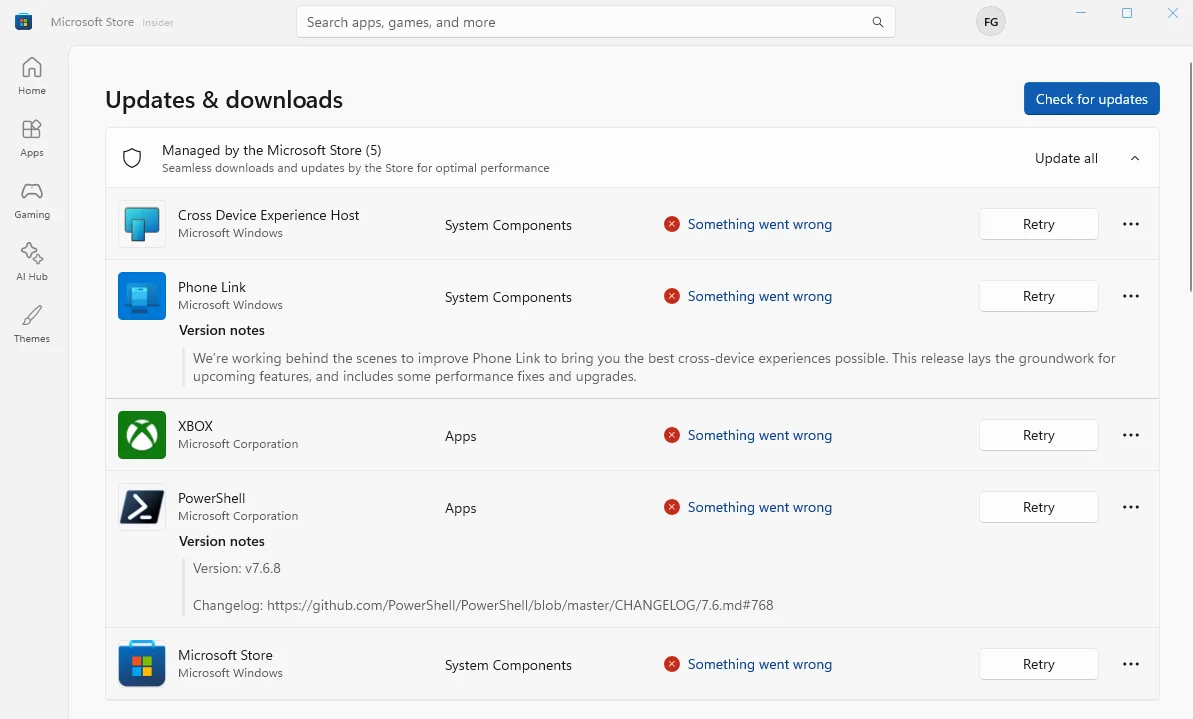The height and width of the screenshot is (719, 1193).
Task: Retry the Cross Device Experience Host update
Action: click(x=1039, y=224)
